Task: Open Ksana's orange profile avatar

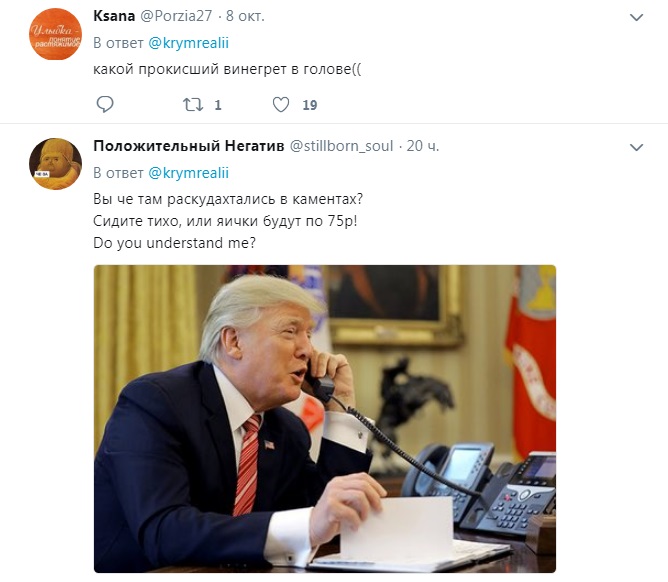Action: (x=55, y=34)
